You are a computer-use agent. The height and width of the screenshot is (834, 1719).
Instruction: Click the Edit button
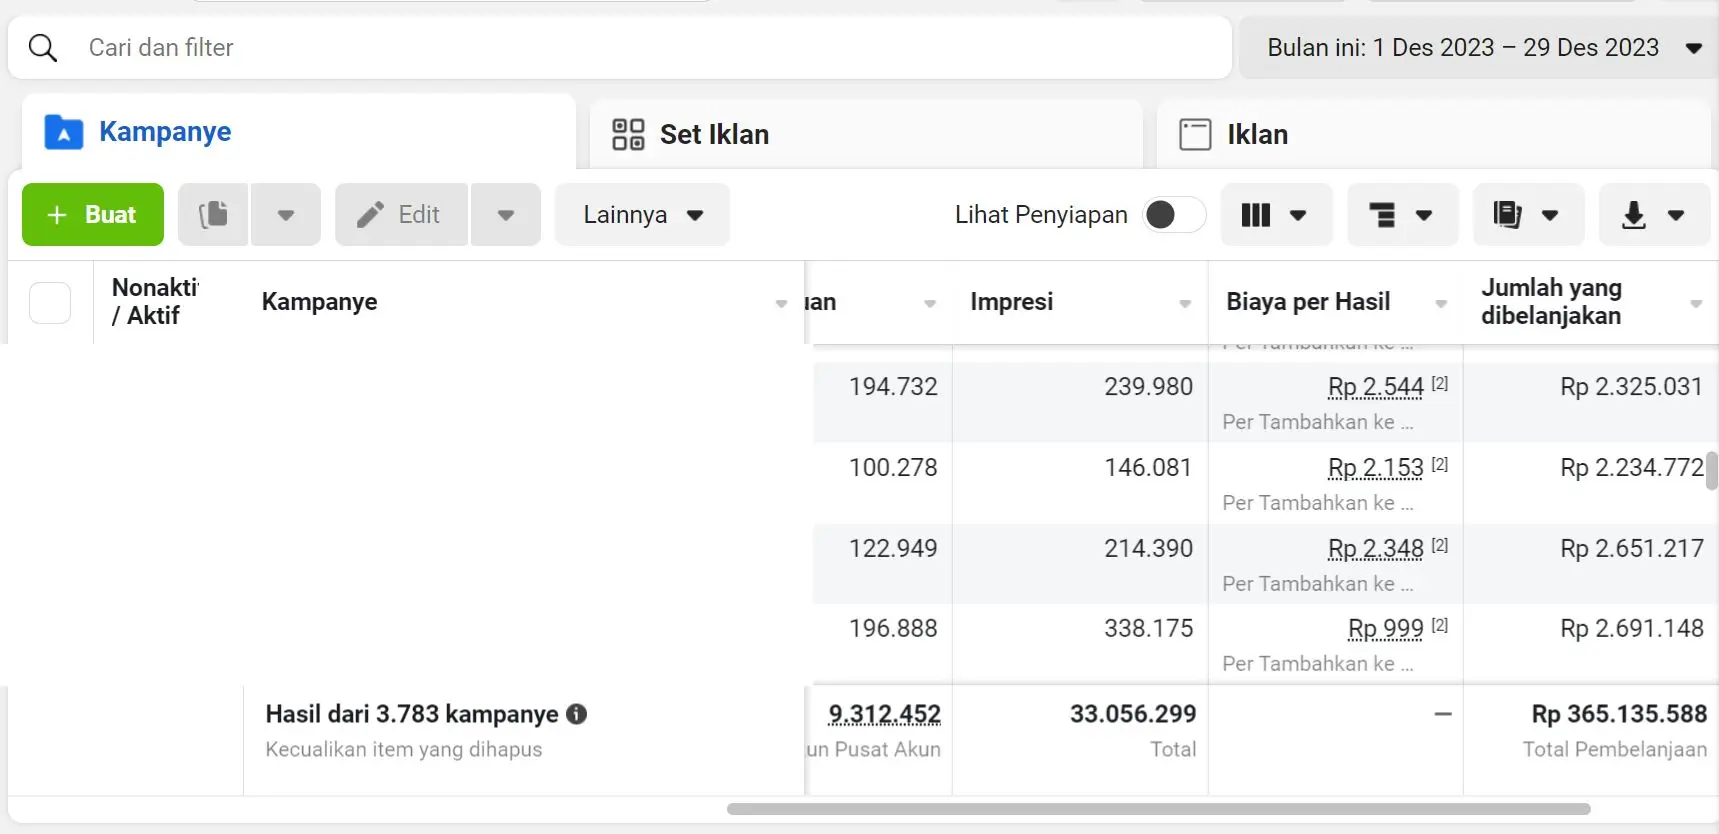tap(401, 214)
